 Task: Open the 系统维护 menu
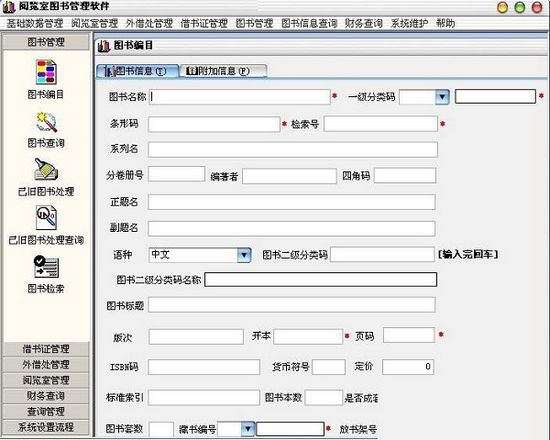click(409, 24)
